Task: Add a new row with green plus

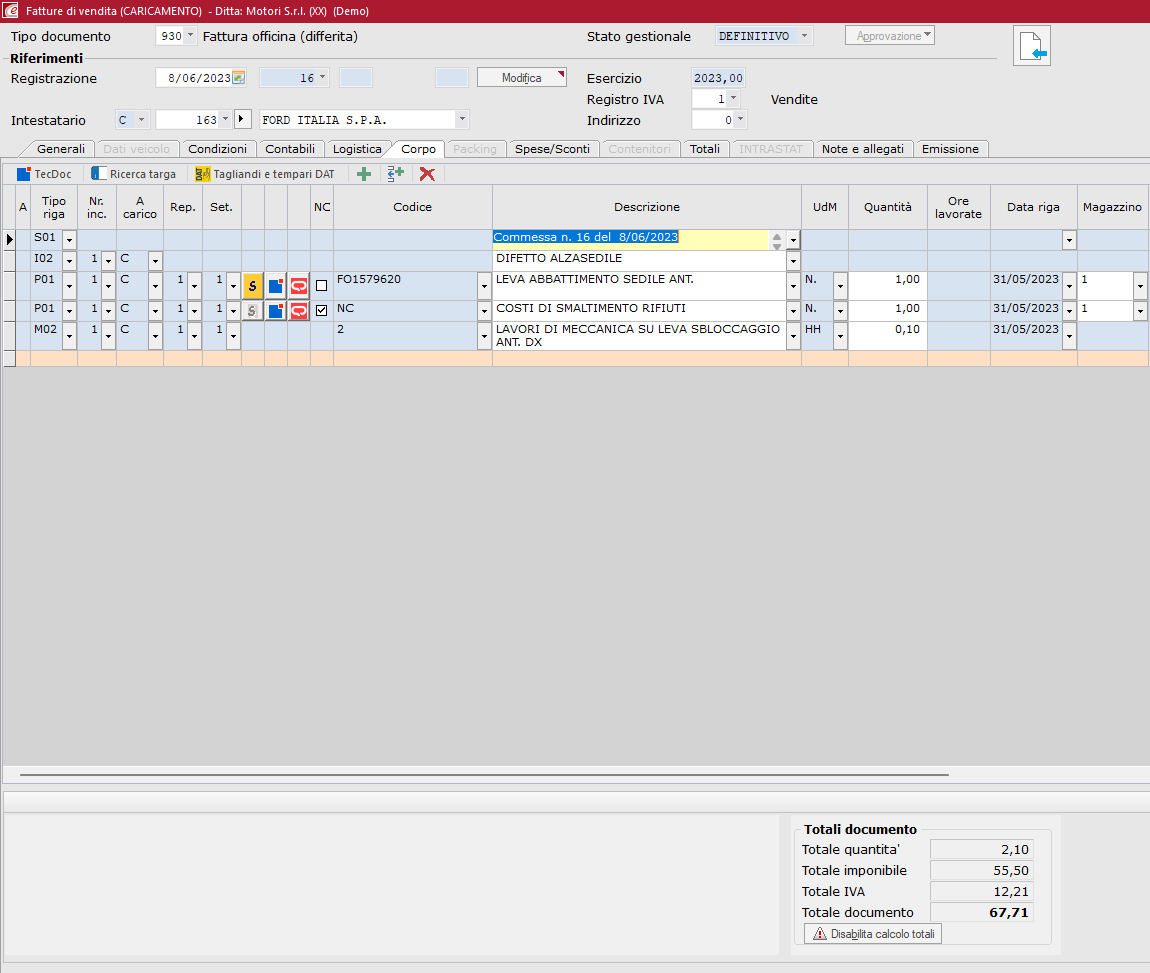Action: point(364,174)
